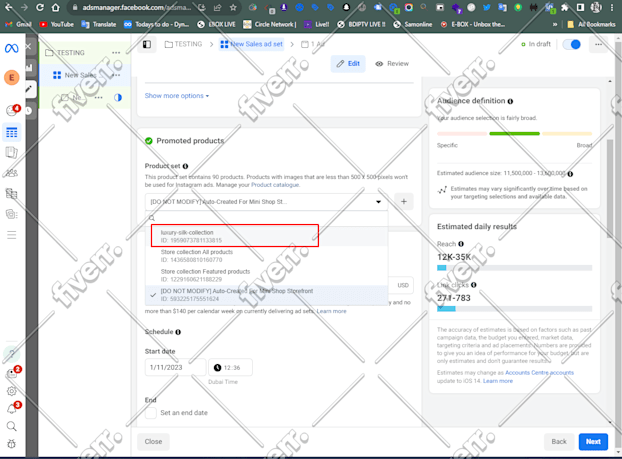
Task: Click the Link clicks info icon
Action: coord(474,285)
